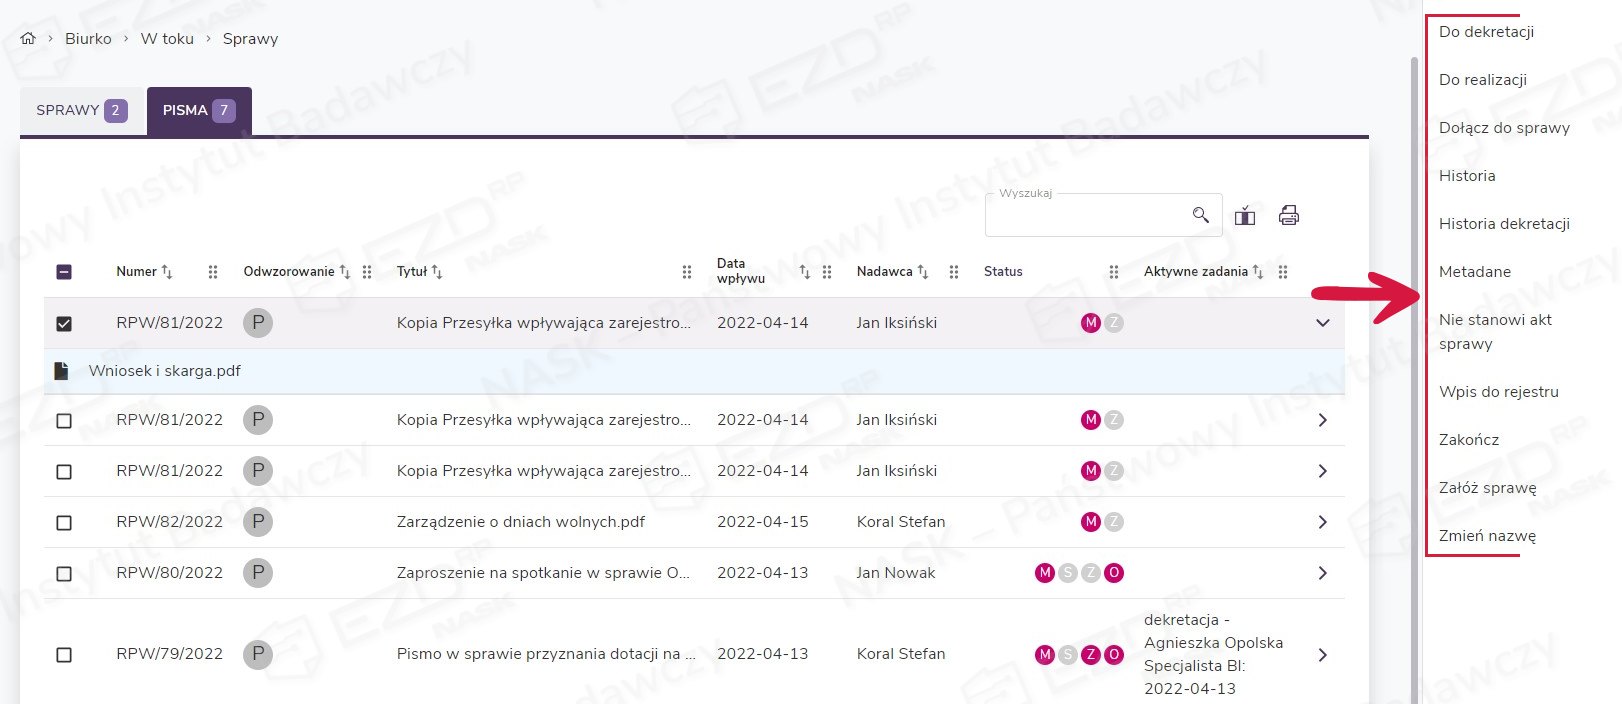Click the home icon in breadcrumb
This screenshot has height=704, width=1622.
point(28,39)
